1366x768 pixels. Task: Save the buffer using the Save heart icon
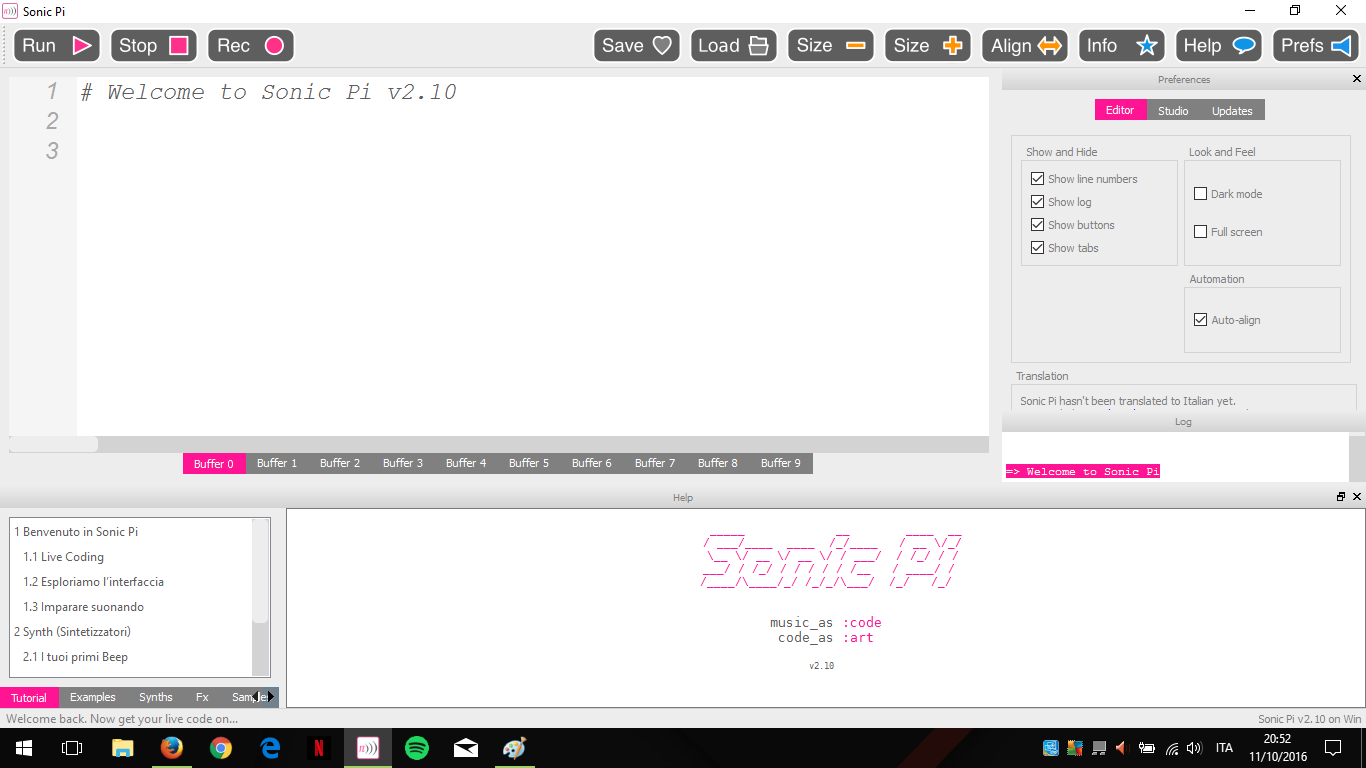point(662,45)
